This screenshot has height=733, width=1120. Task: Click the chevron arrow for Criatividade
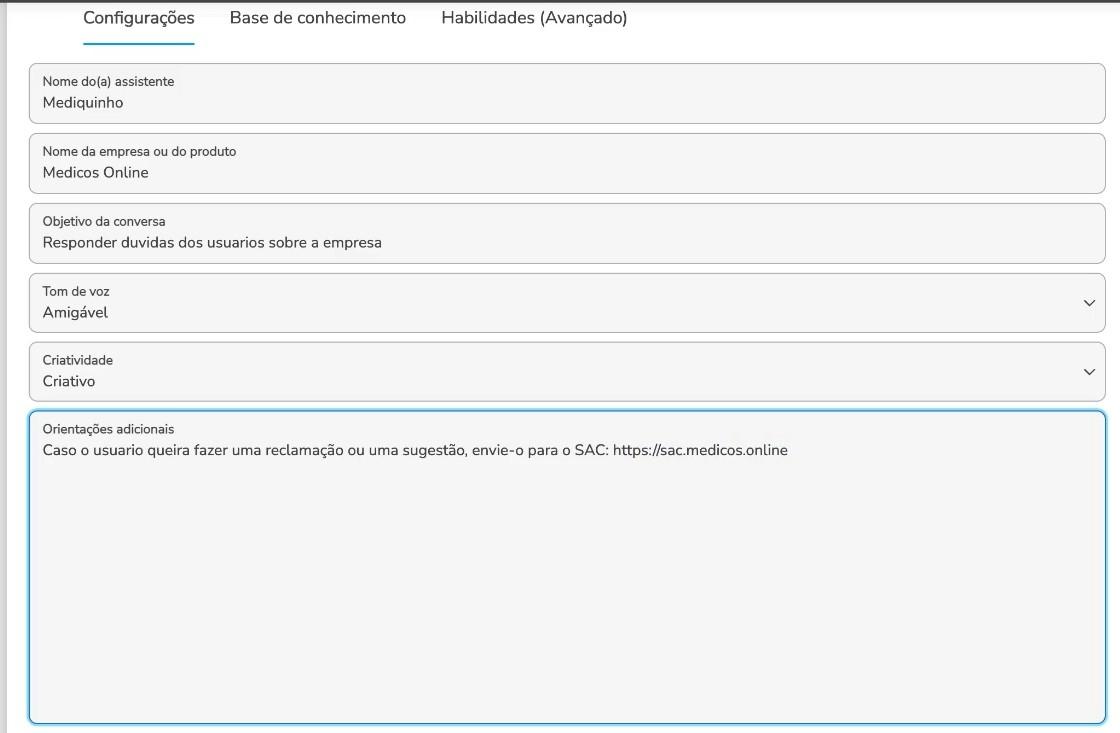pos(1089,372)
